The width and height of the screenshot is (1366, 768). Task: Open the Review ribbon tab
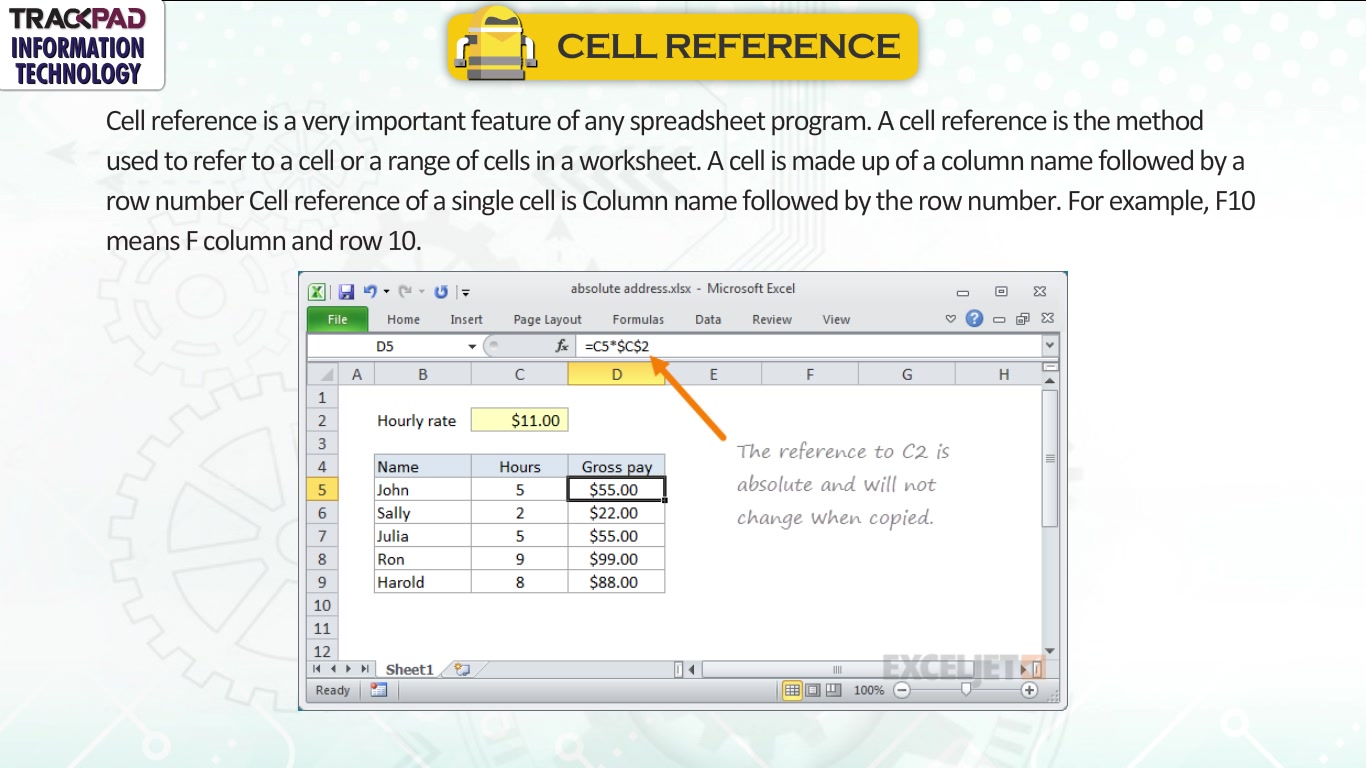point(772,320)
